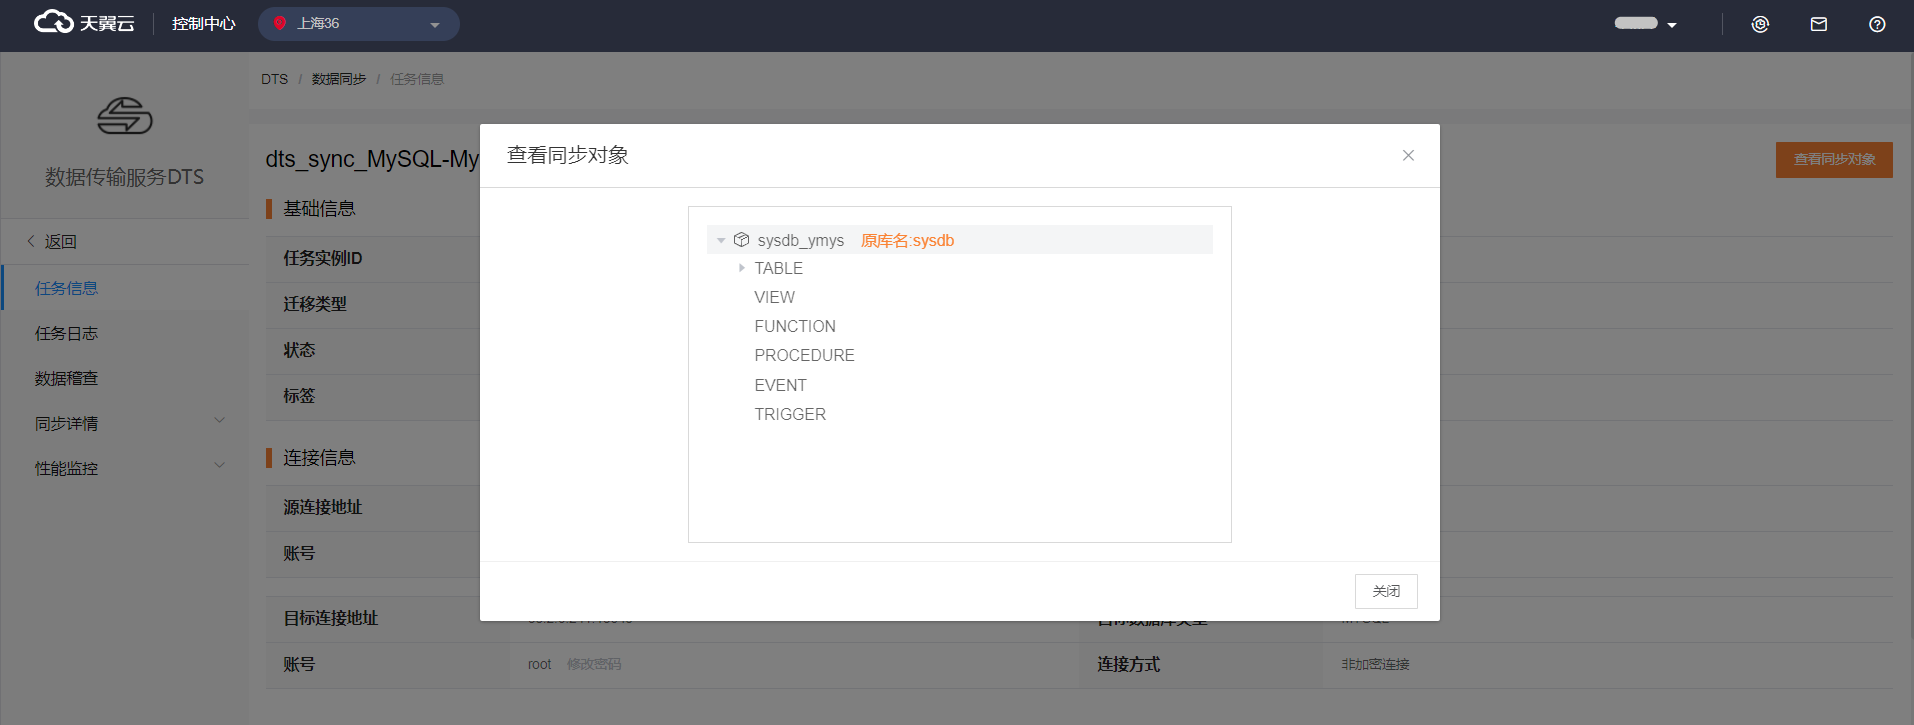Expand the 同步详情 sidebar menu
Screen dimensions: 1914x725
tap(219, 423)
